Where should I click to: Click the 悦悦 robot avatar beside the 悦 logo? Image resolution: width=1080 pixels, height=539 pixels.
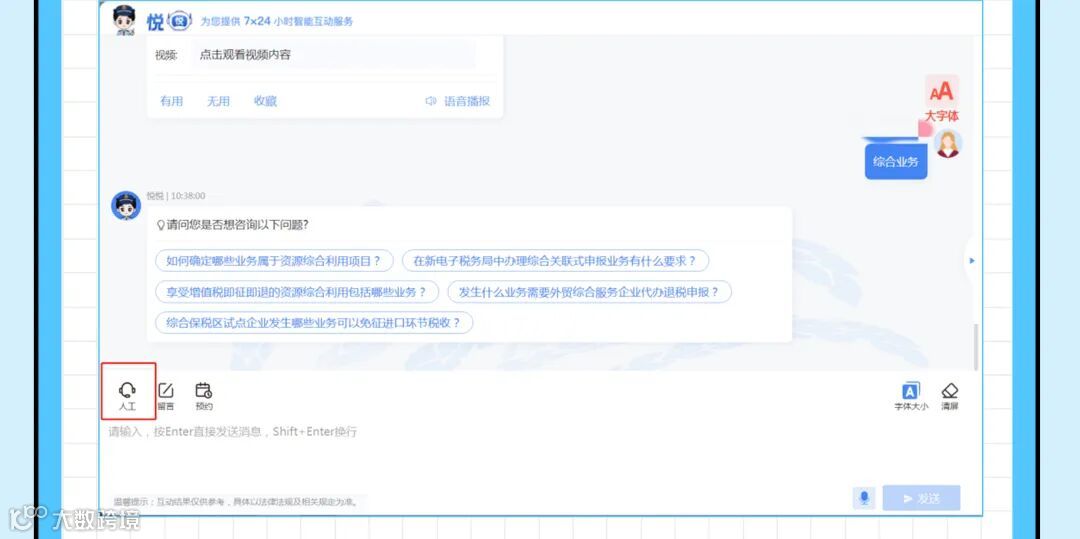124,19
